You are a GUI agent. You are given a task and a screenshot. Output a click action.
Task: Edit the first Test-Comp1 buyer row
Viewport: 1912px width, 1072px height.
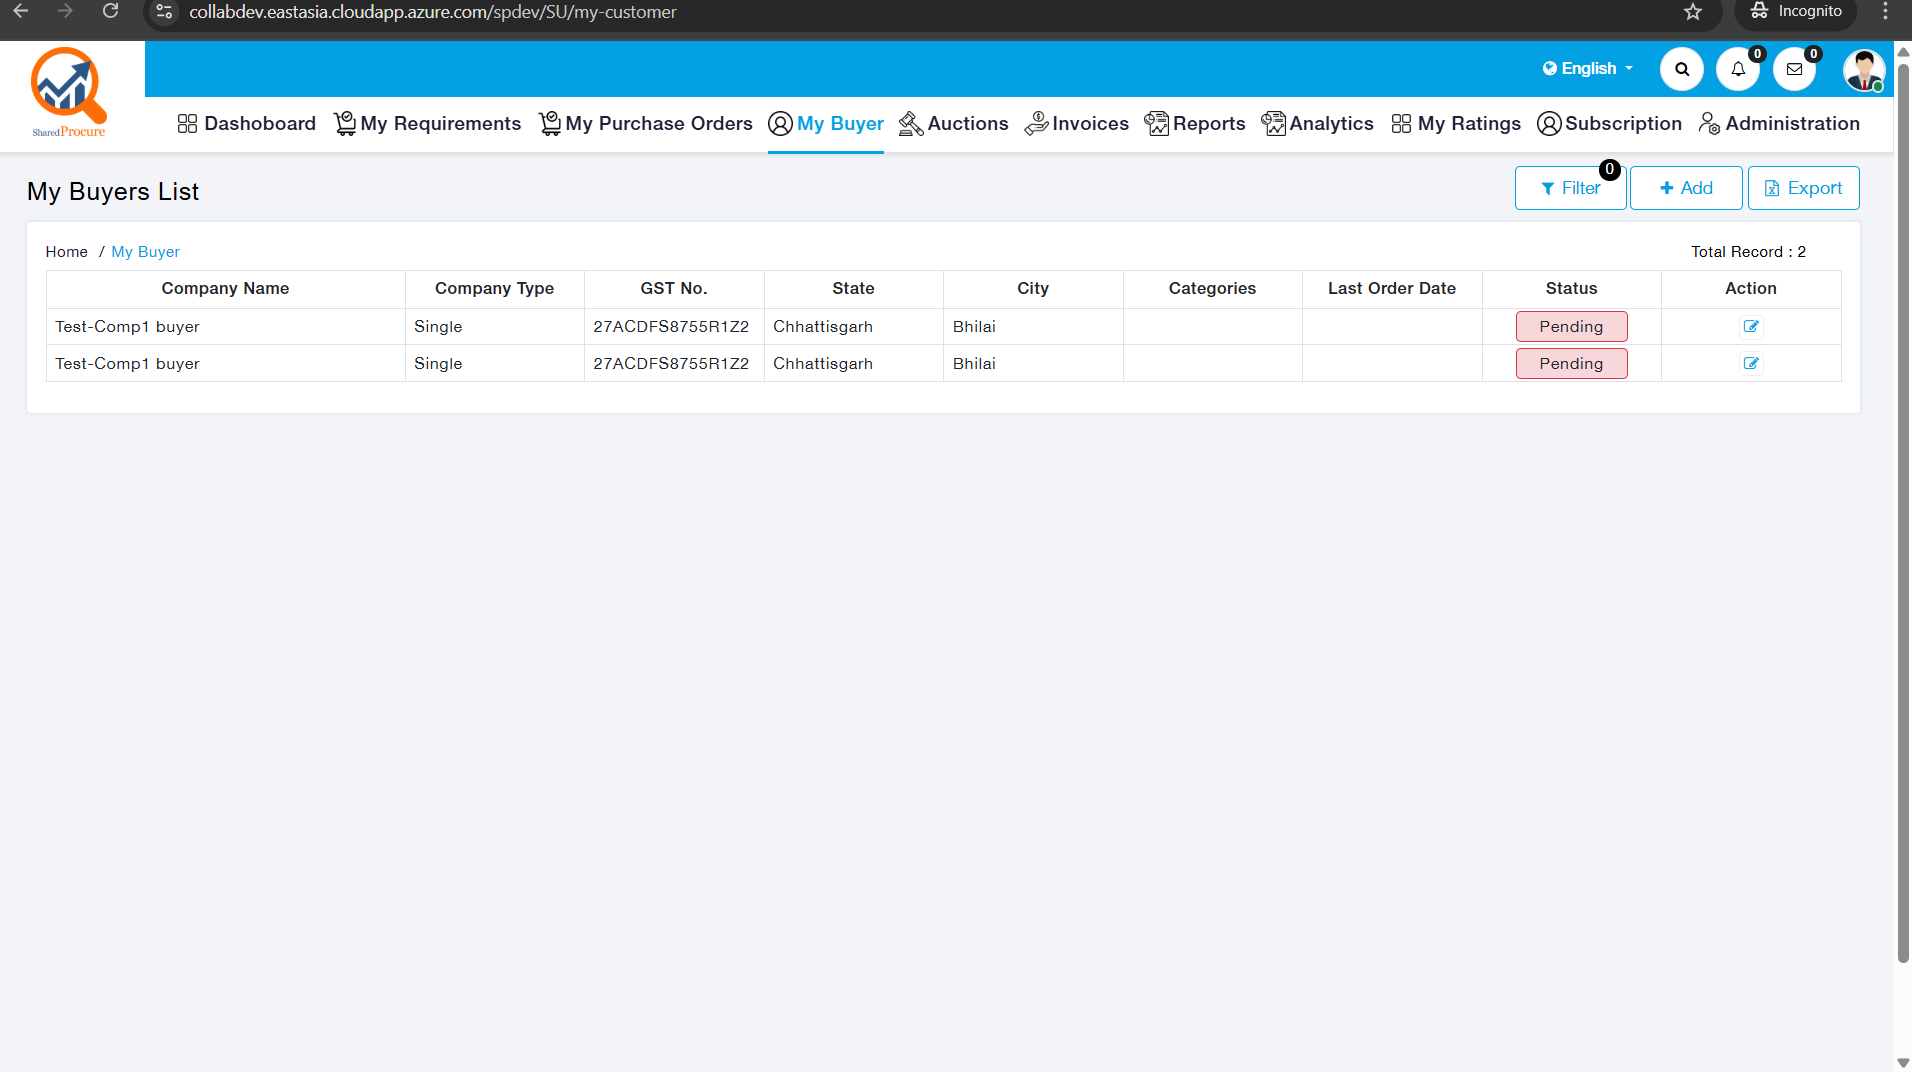point(1750,326)
